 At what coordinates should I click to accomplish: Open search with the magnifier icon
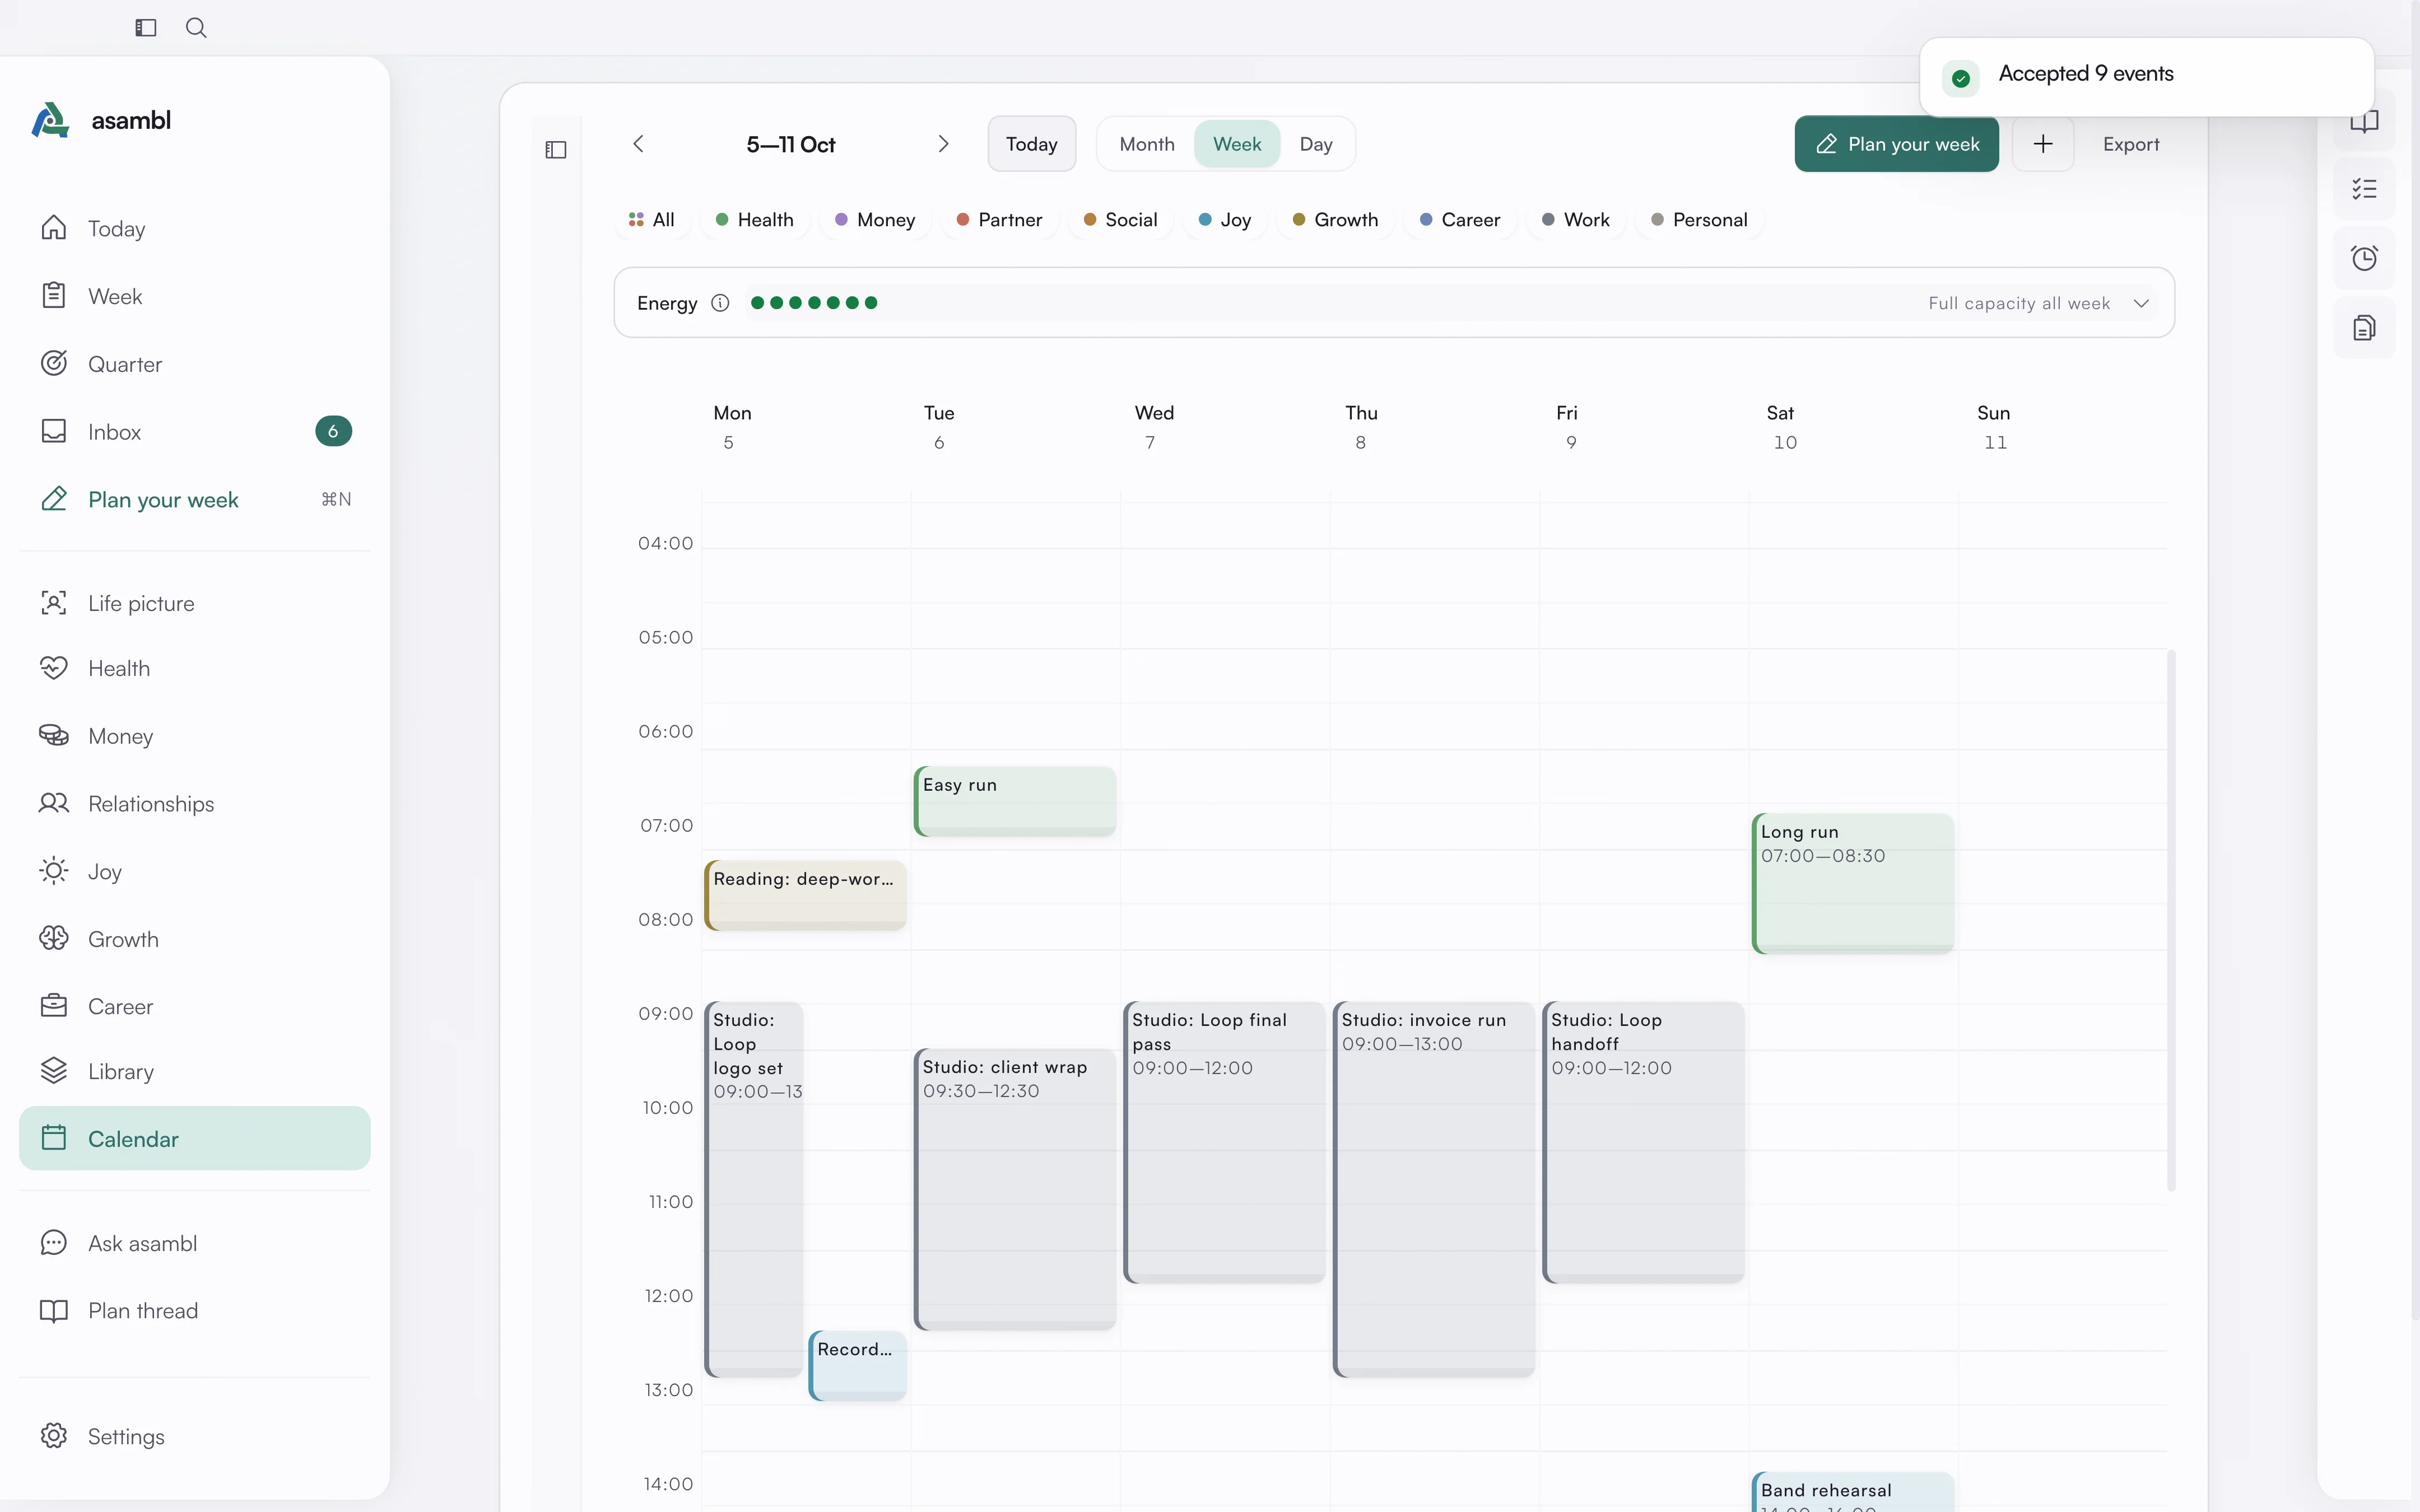pos(196,28)
